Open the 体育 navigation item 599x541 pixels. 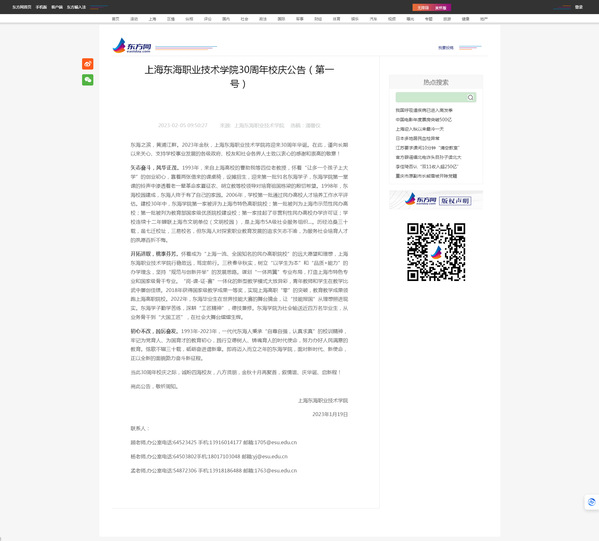337,19
